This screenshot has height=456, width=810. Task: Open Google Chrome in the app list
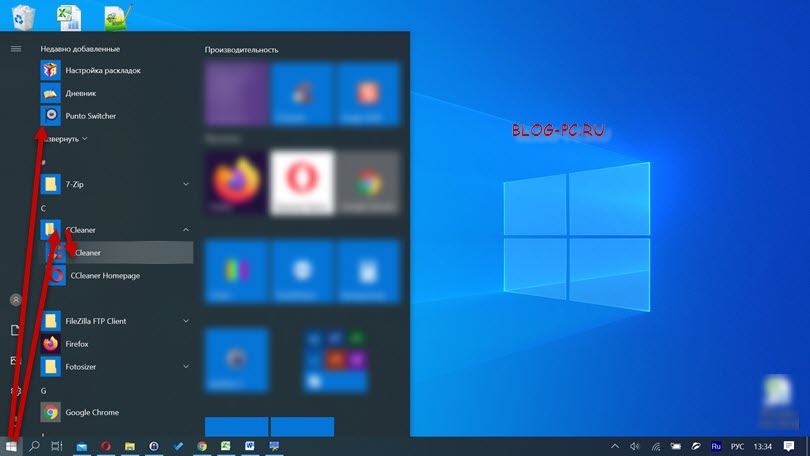[92, 412]
